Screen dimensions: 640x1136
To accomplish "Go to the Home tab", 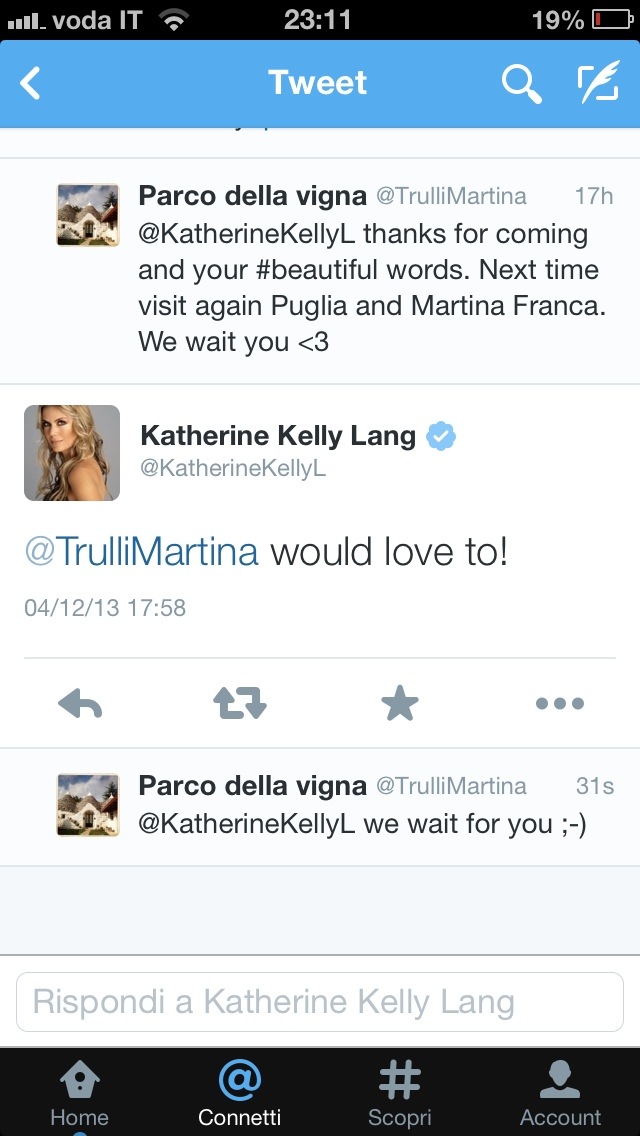I will (x=79, y=1094).
